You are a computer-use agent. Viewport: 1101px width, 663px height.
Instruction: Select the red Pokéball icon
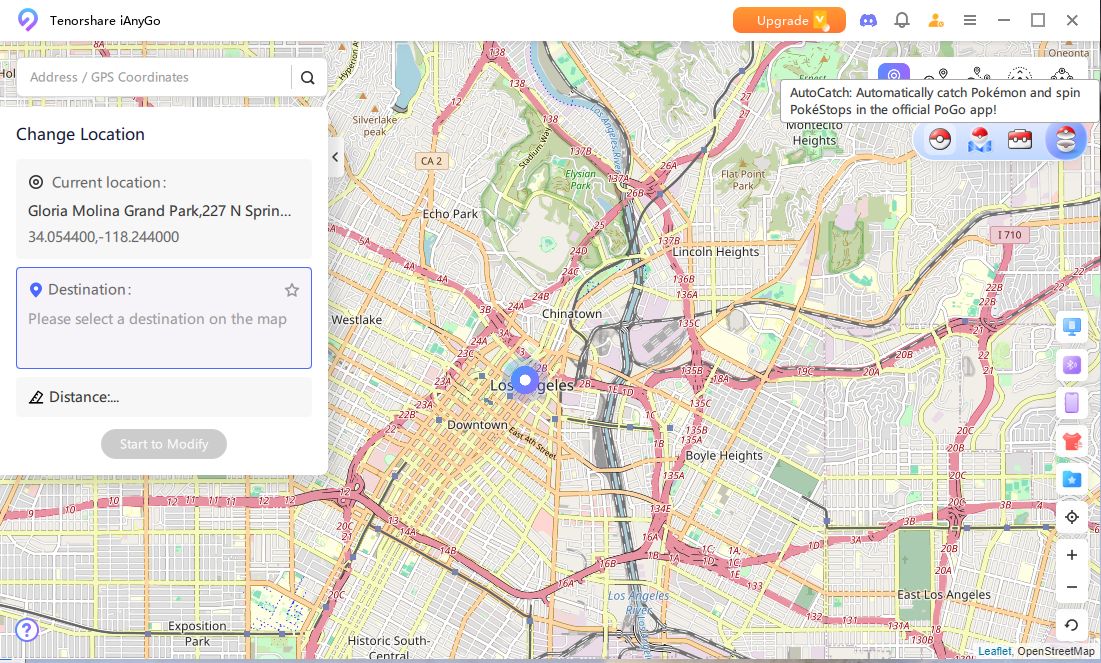tap(939, 140)
